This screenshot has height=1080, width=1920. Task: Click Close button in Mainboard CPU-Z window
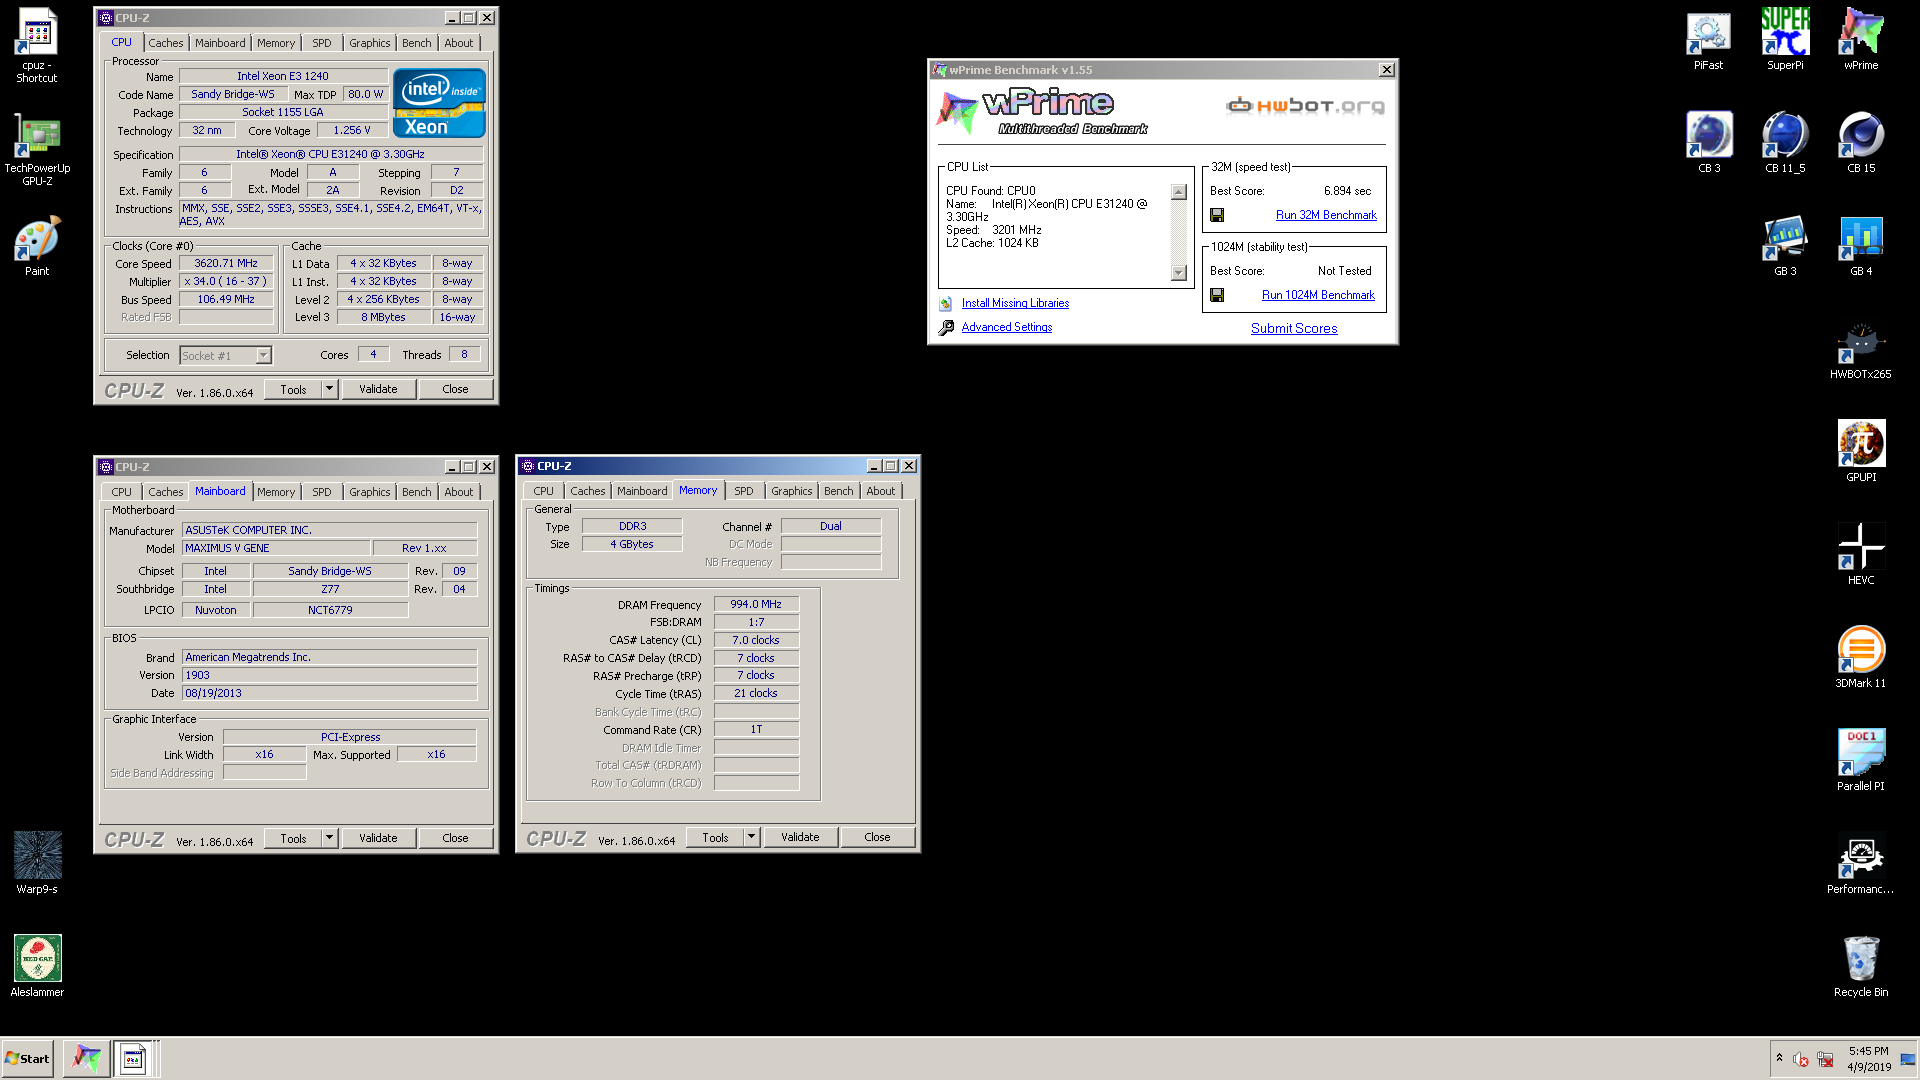[x=455, y=838]
